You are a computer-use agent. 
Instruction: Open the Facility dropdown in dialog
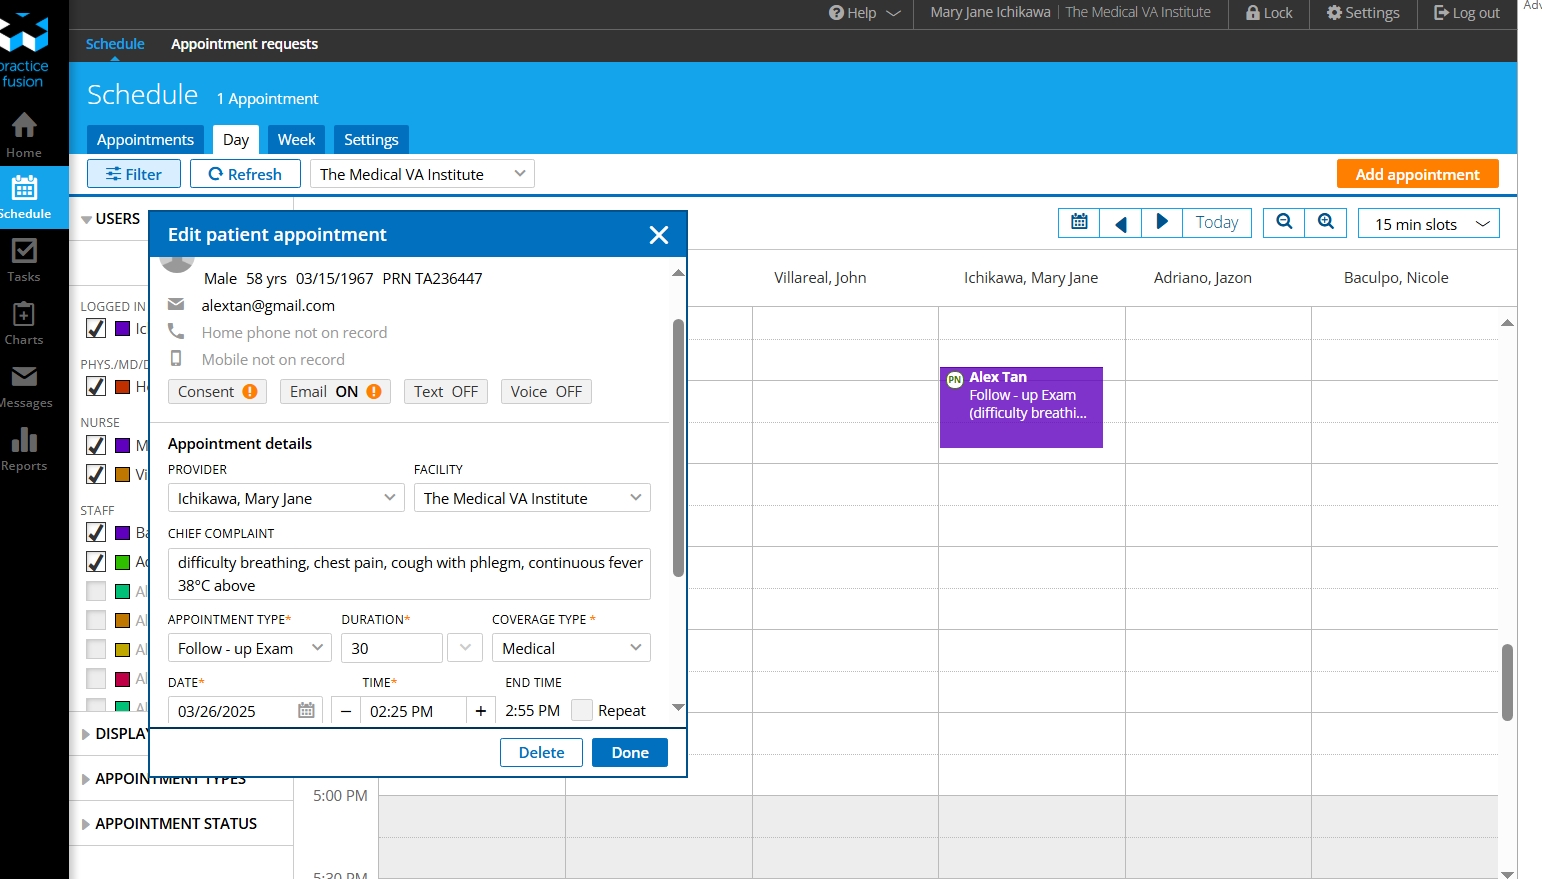pos(532,498)
